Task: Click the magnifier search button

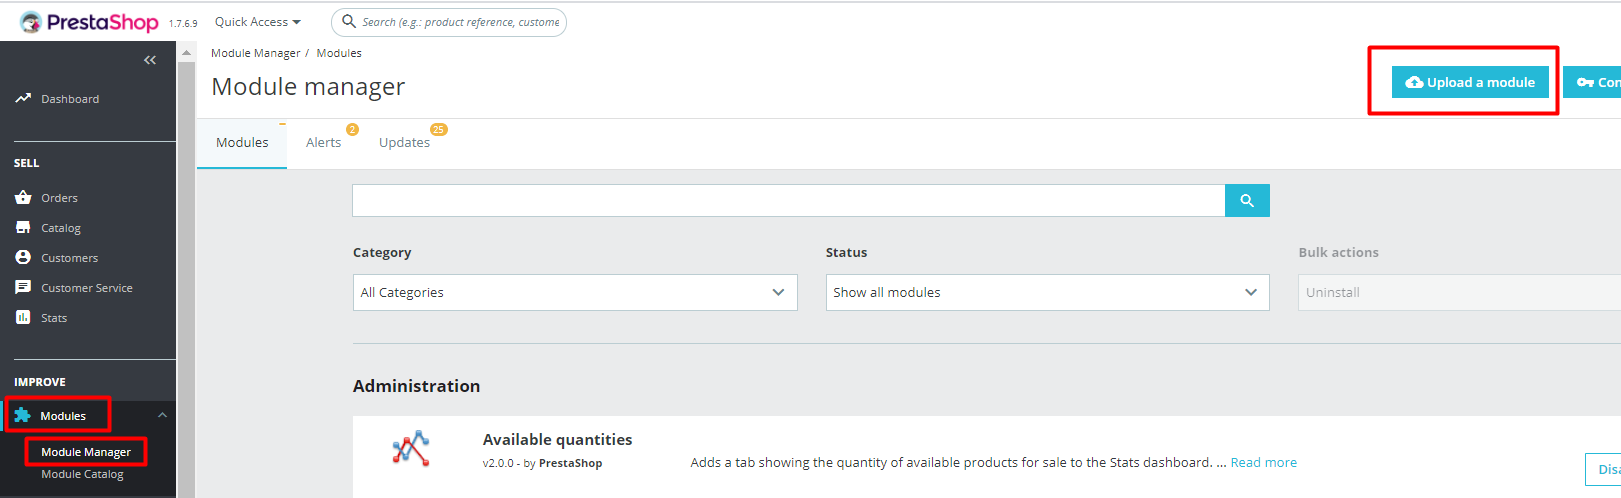Action: (1247, 201)
